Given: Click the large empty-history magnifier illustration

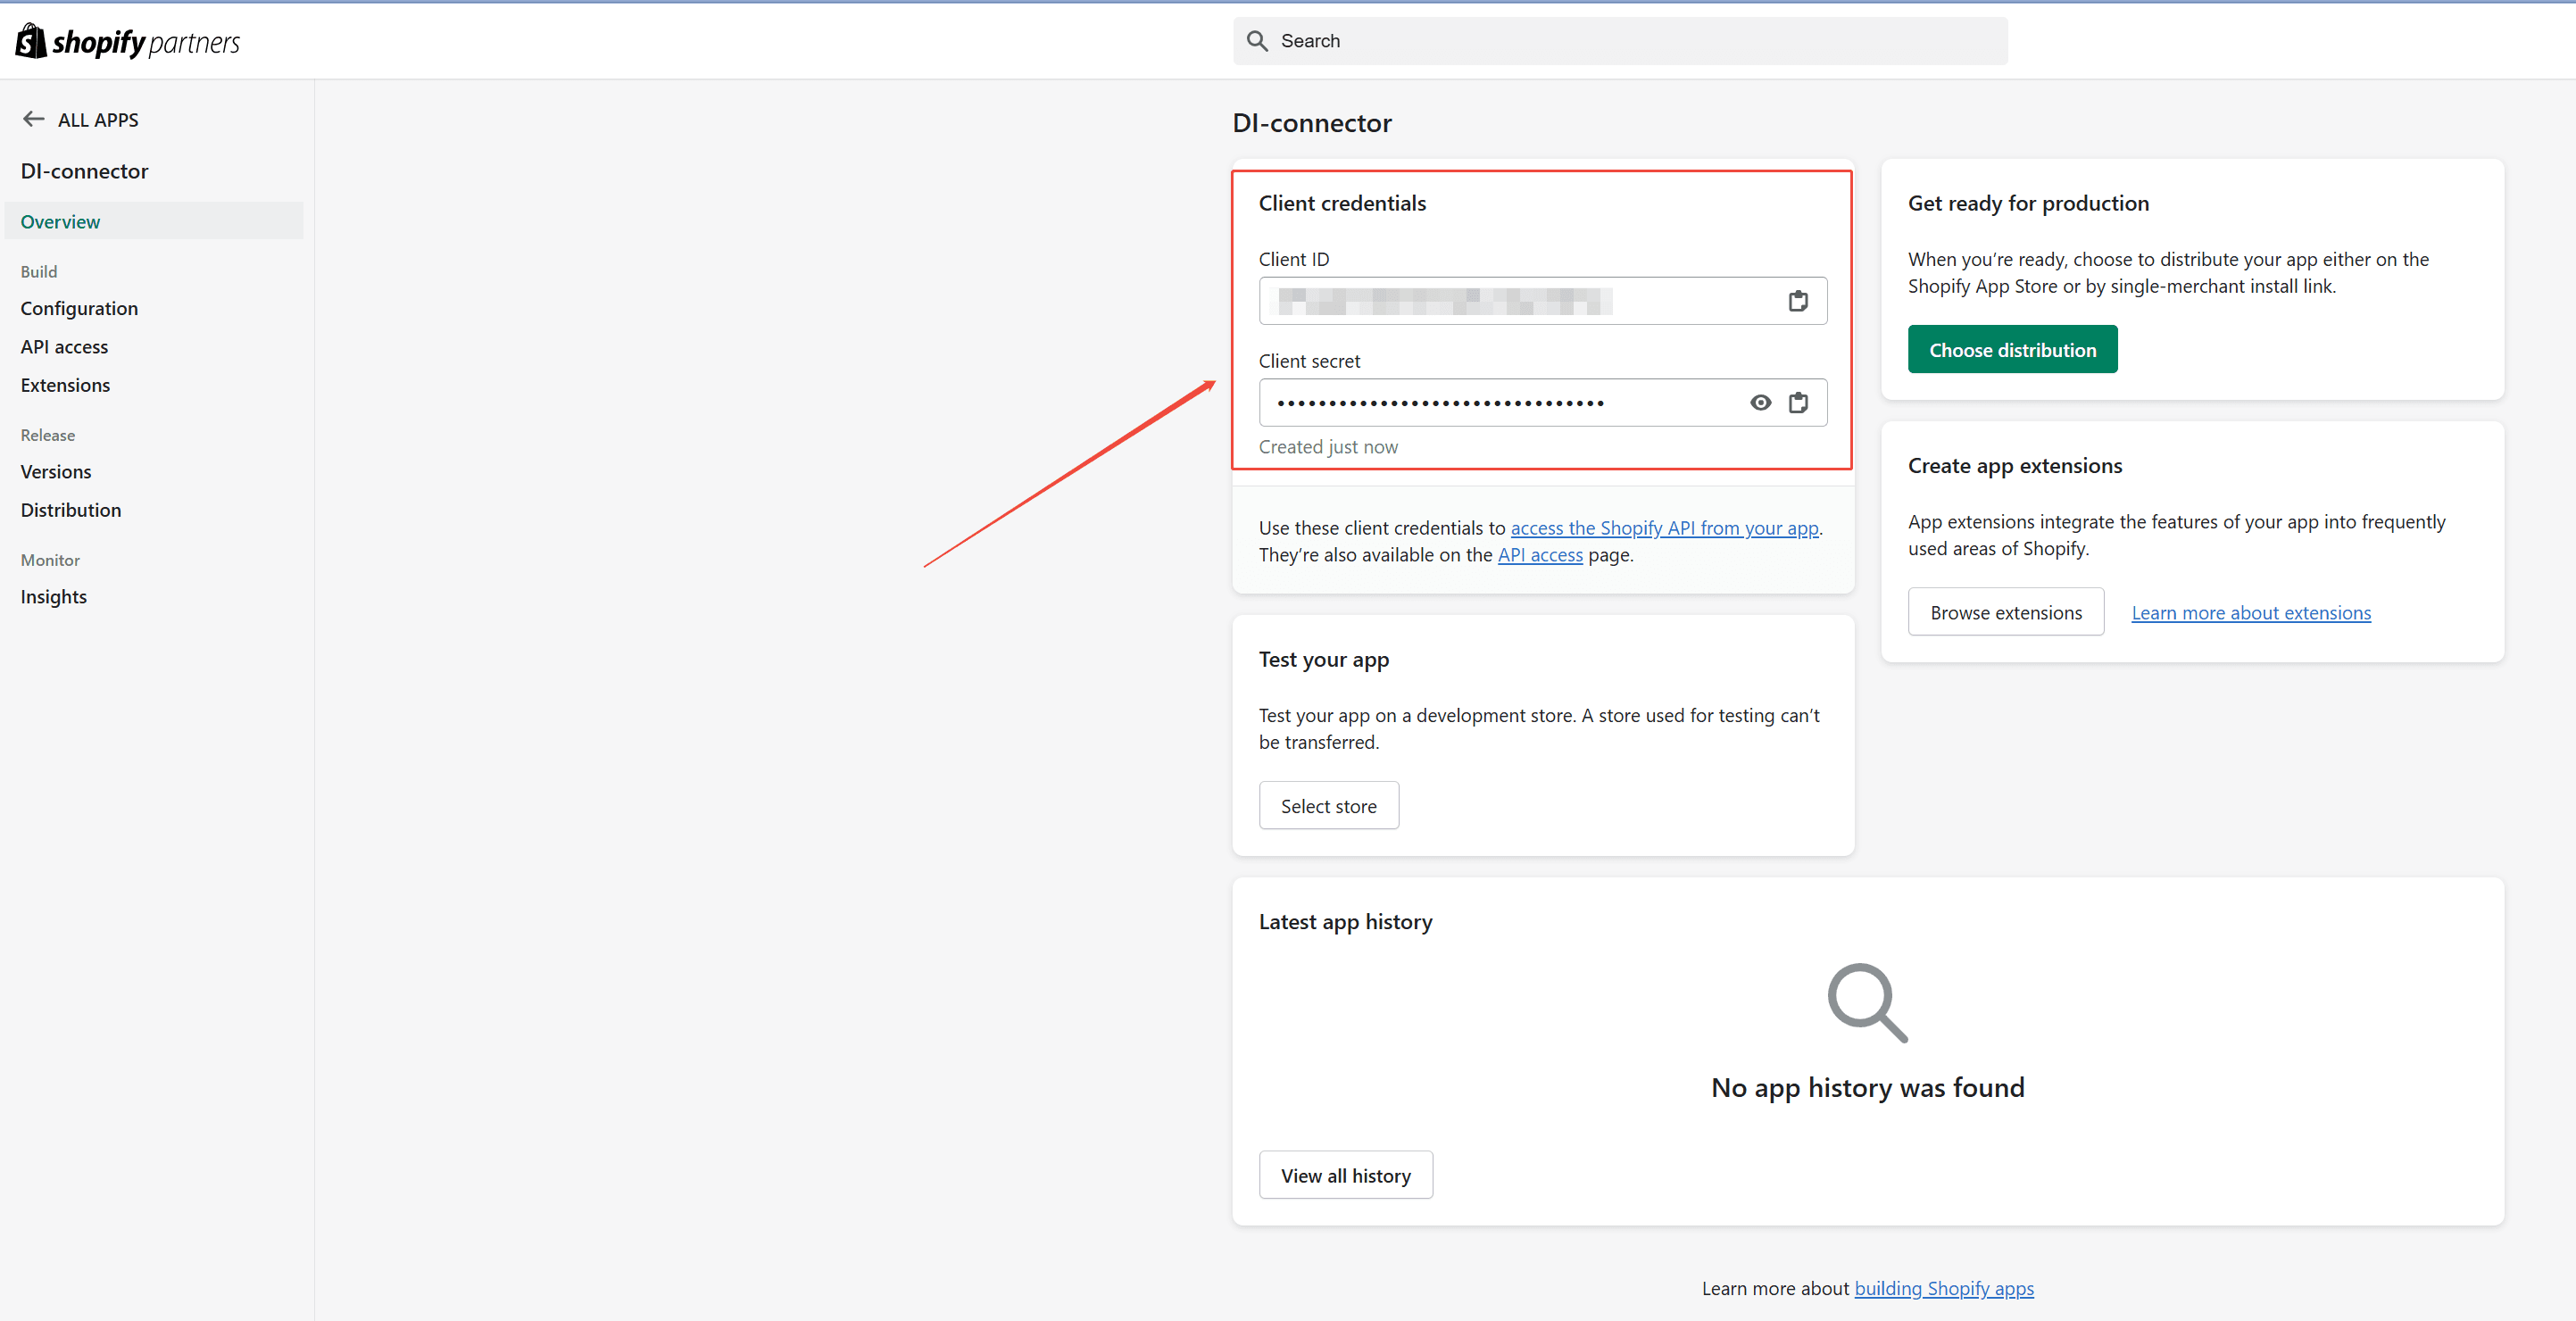Looking at the screenshot, I should coord(1867,1003).
